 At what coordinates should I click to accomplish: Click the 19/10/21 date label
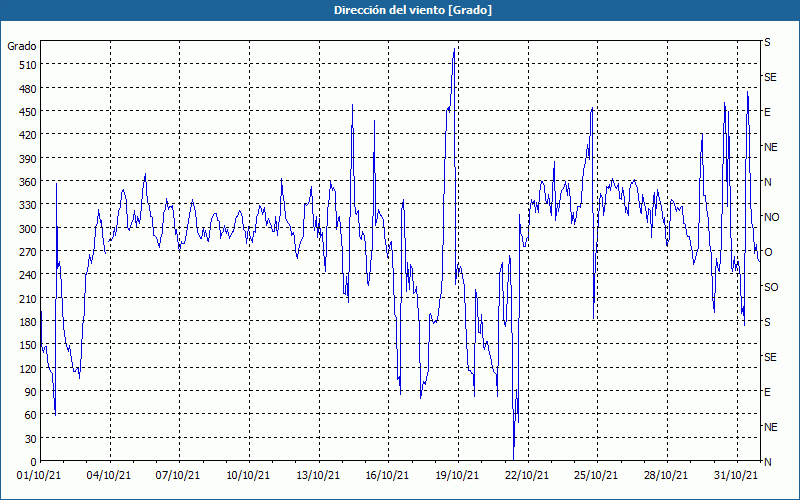coord(457,476)
